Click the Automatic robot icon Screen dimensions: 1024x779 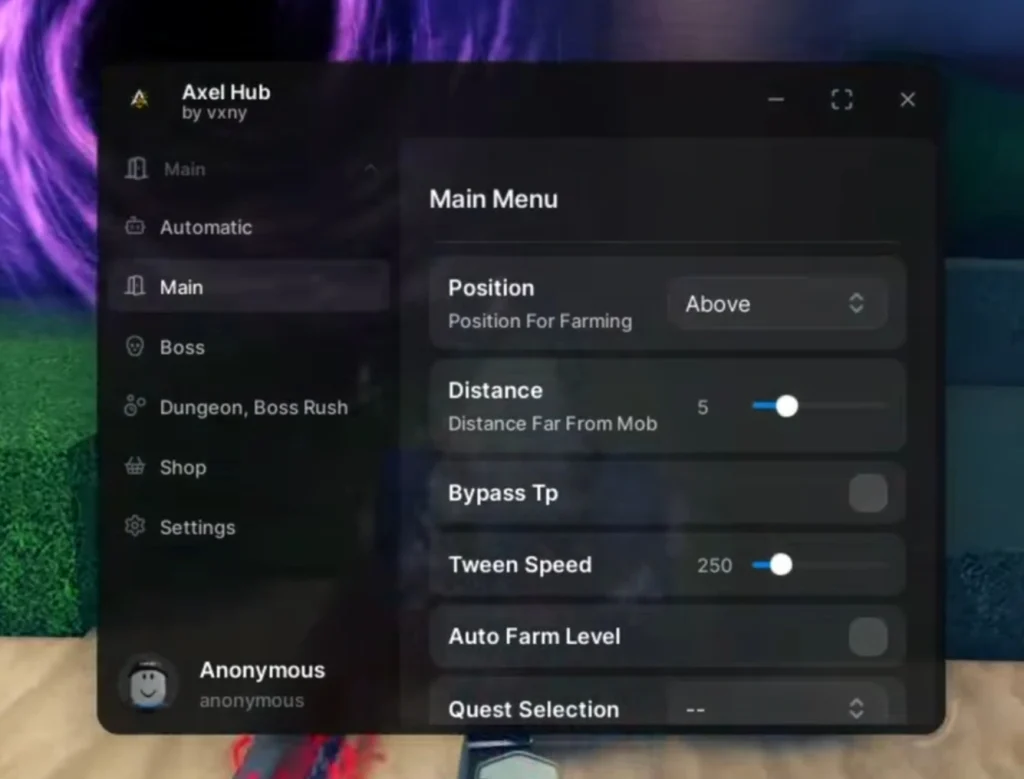pos(135,226)
